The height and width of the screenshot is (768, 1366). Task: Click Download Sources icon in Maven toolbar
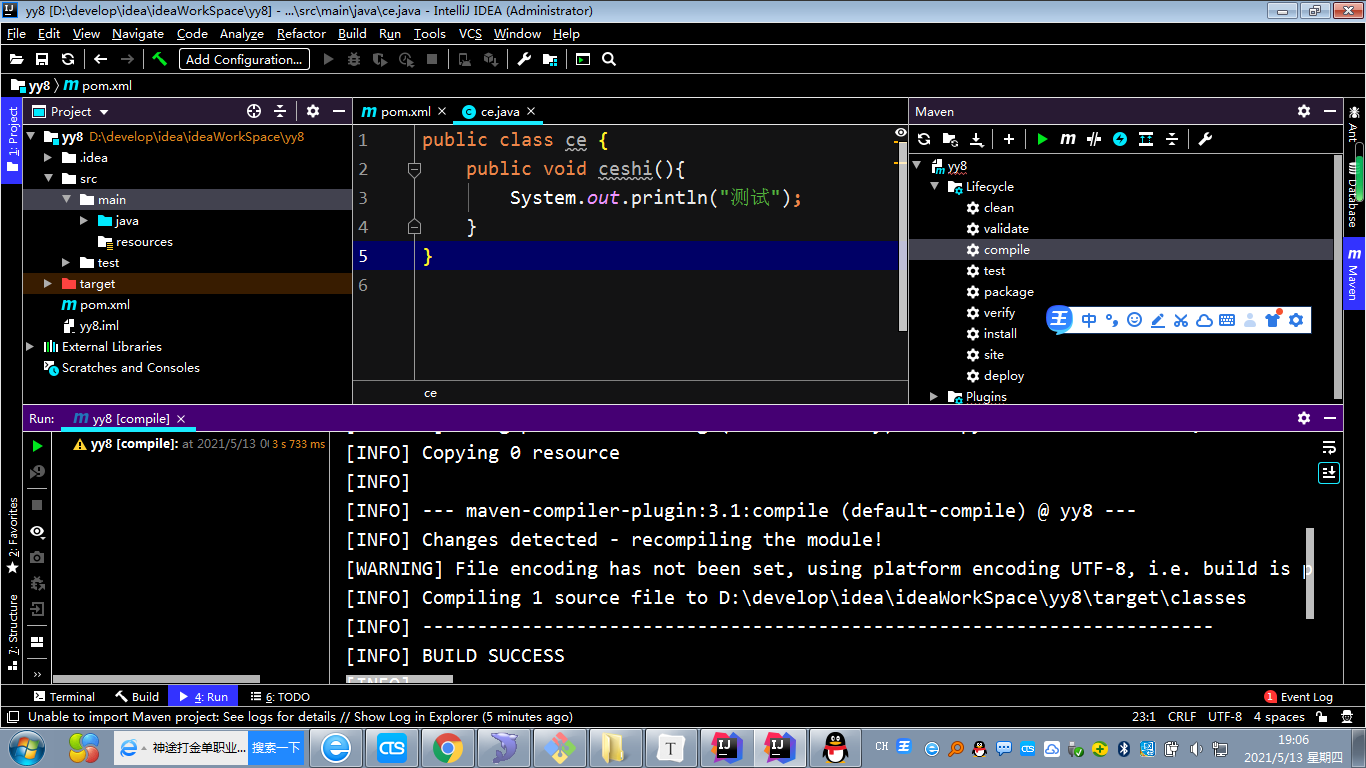click(977, 139)
